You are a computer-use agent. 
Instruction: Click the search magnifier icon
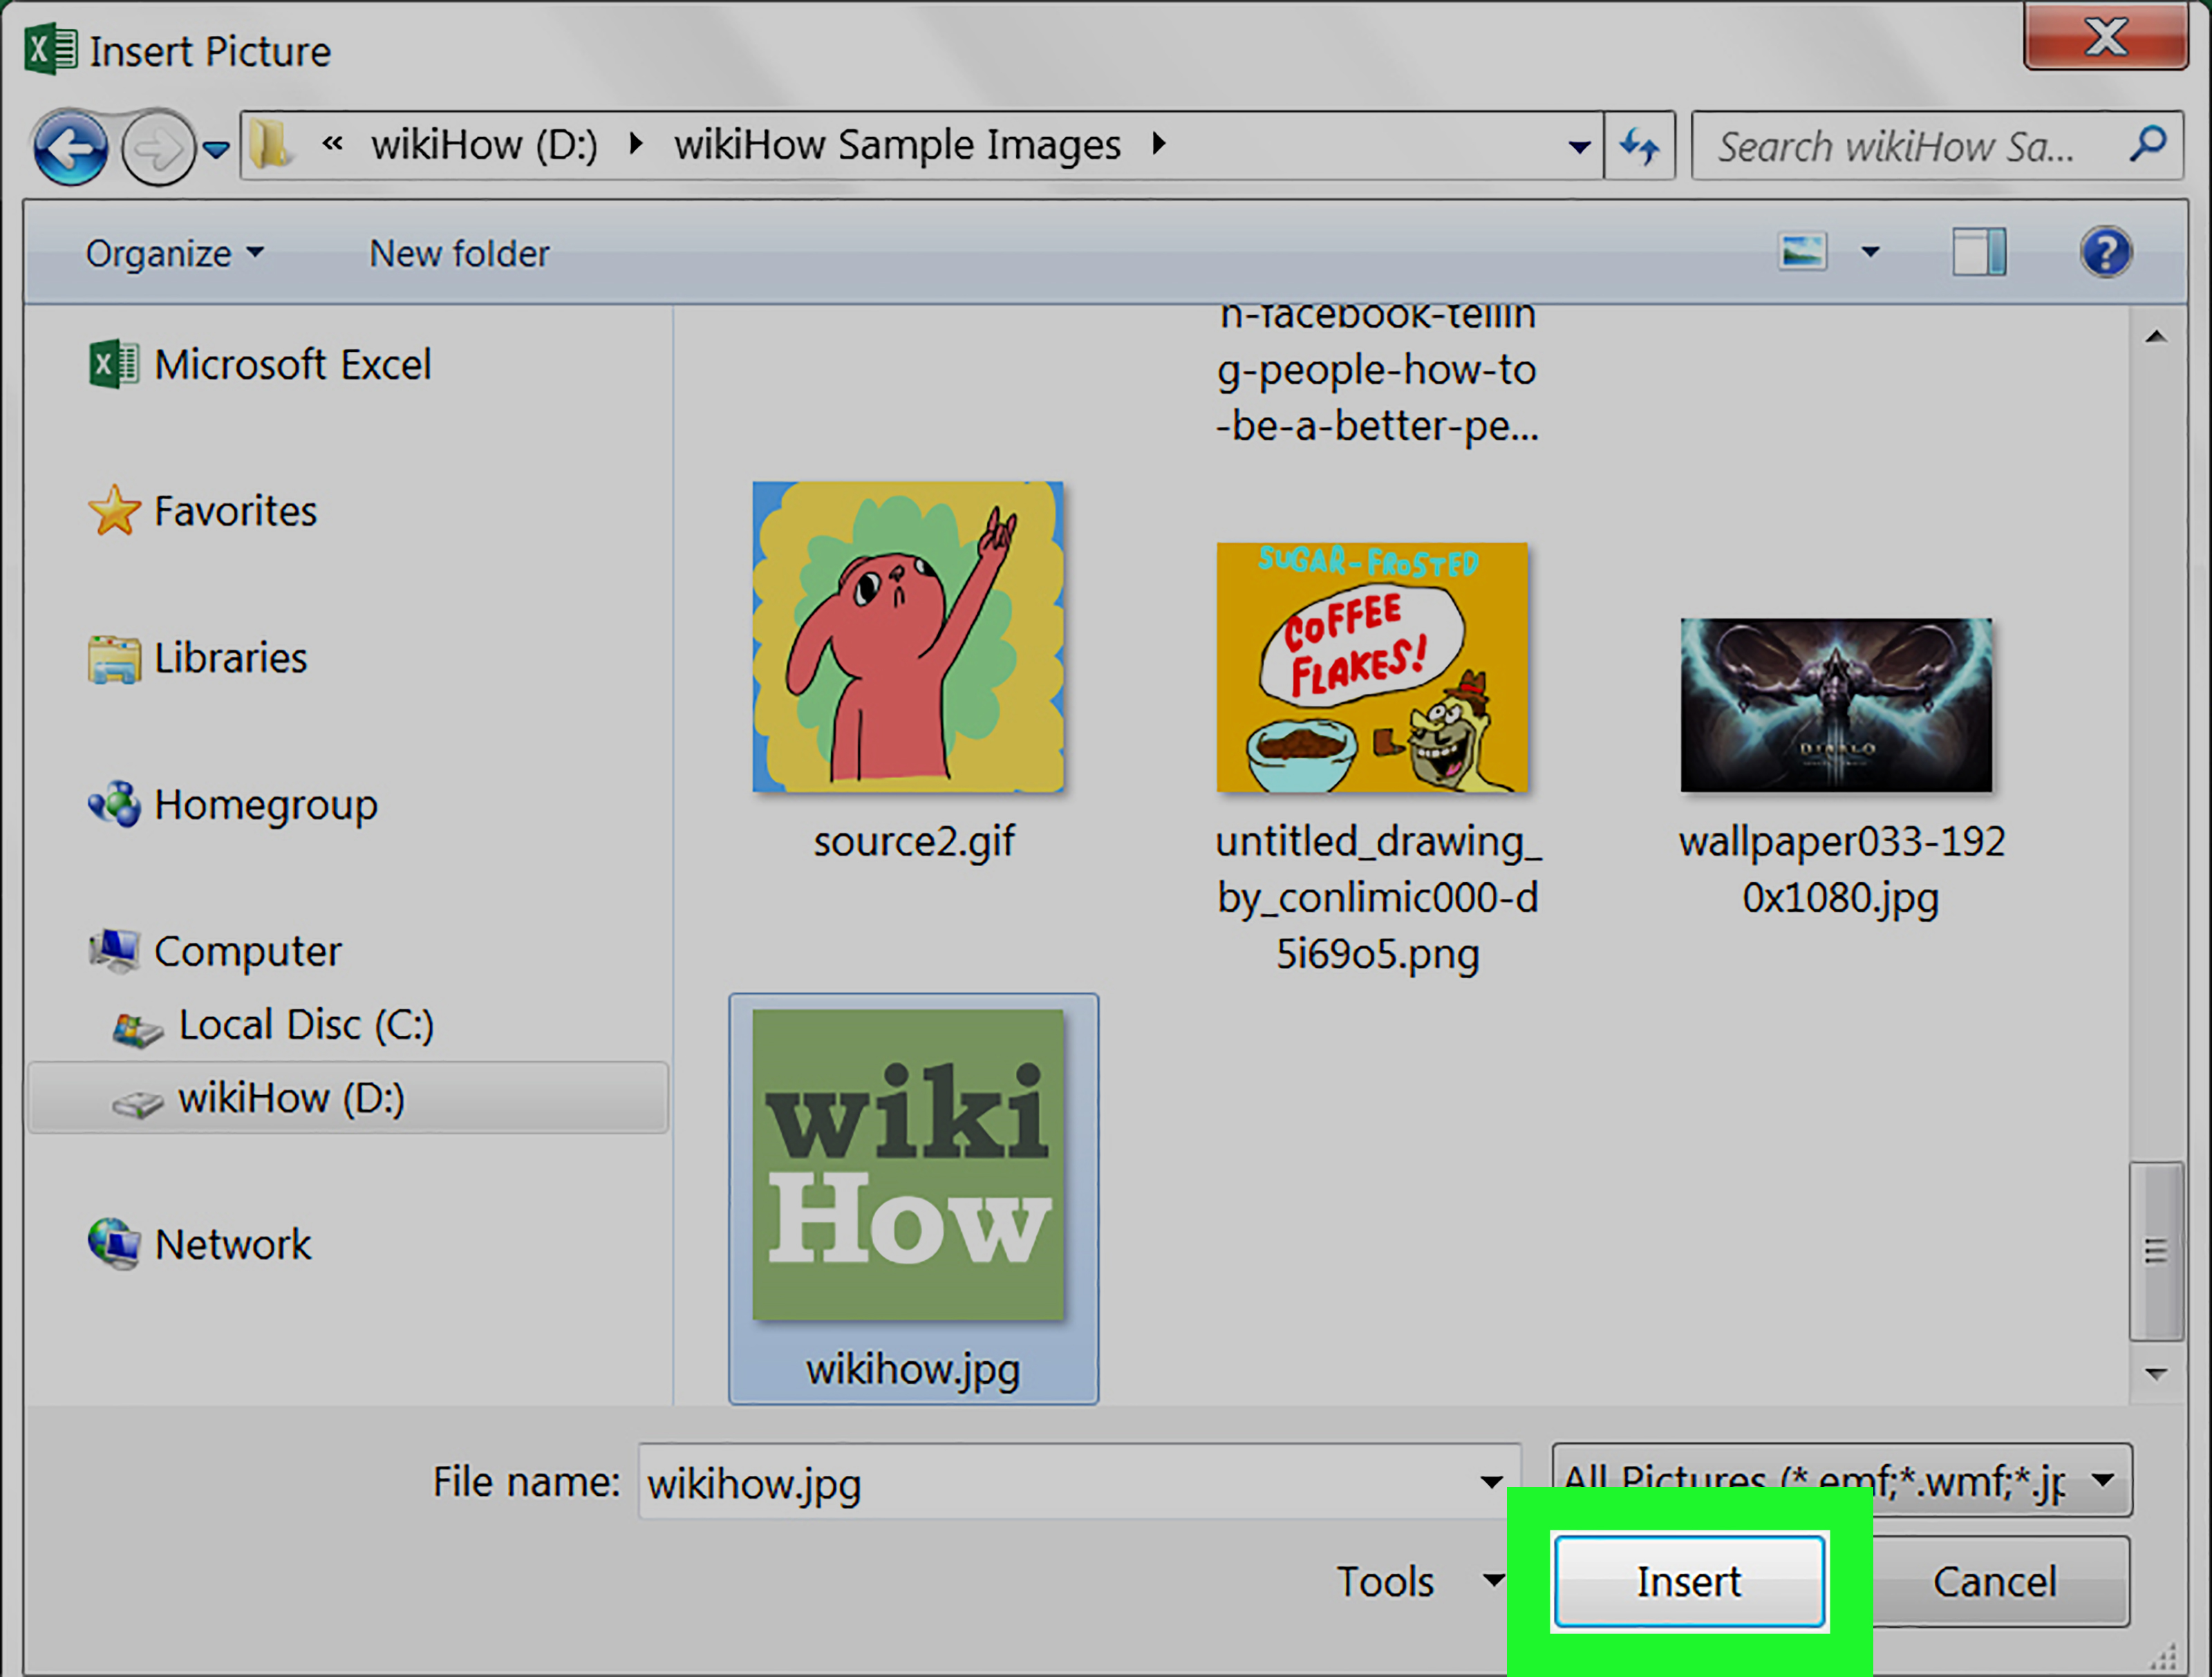pyautogui.click(x=2148, y=145)
